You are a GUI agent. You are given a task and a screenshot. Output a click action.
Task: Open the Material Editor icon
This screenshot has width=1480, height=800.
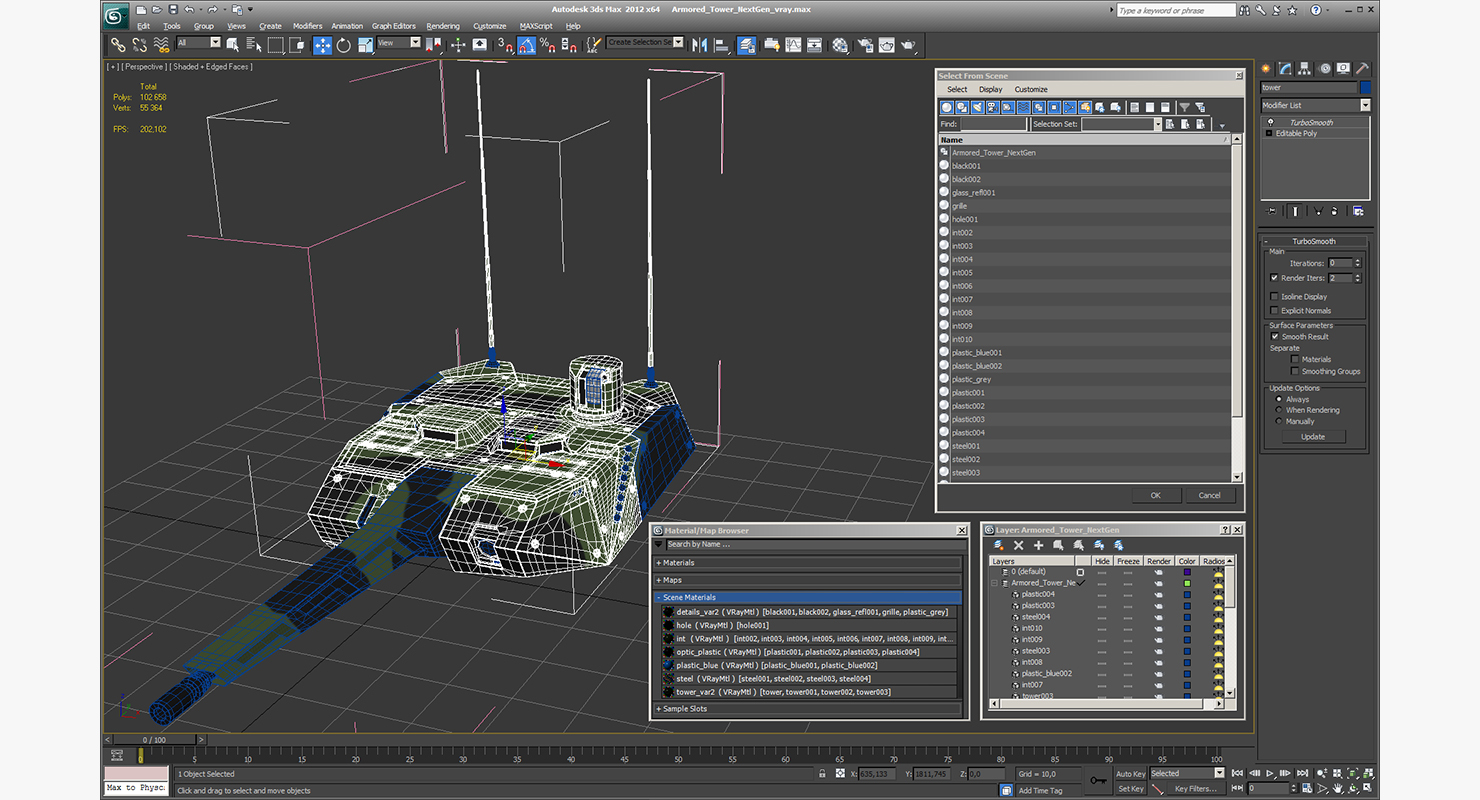pyautogui.click(x=840, y=45)
